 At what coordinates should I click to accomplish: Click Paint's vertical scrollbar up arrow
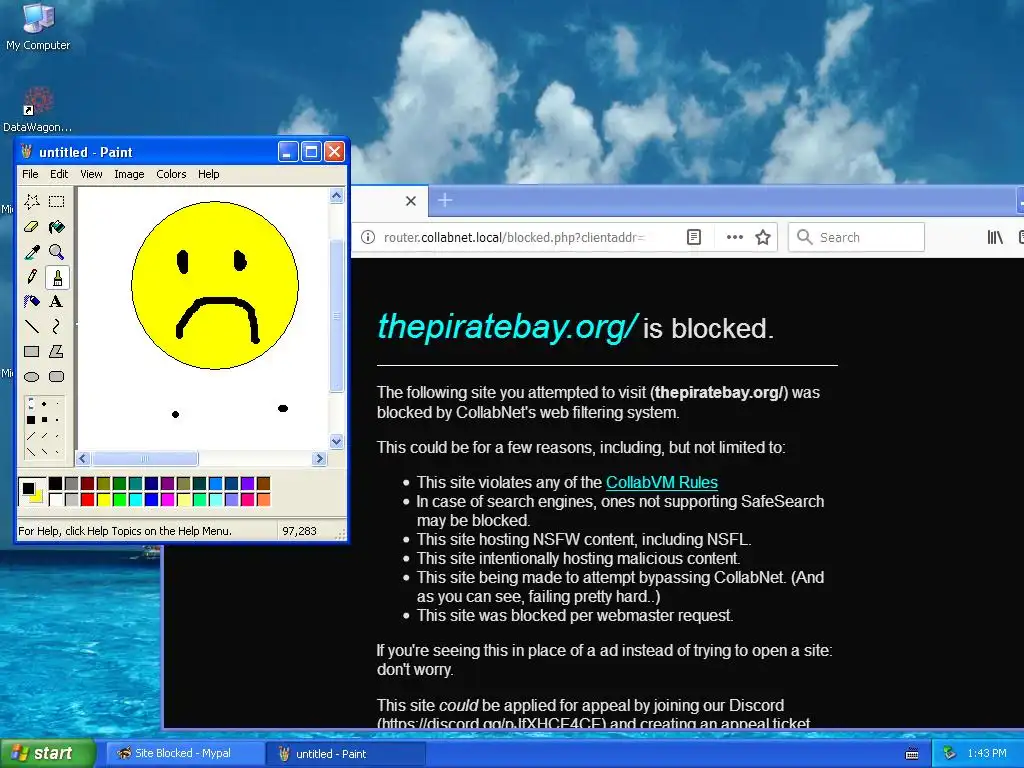pos(336,196)
